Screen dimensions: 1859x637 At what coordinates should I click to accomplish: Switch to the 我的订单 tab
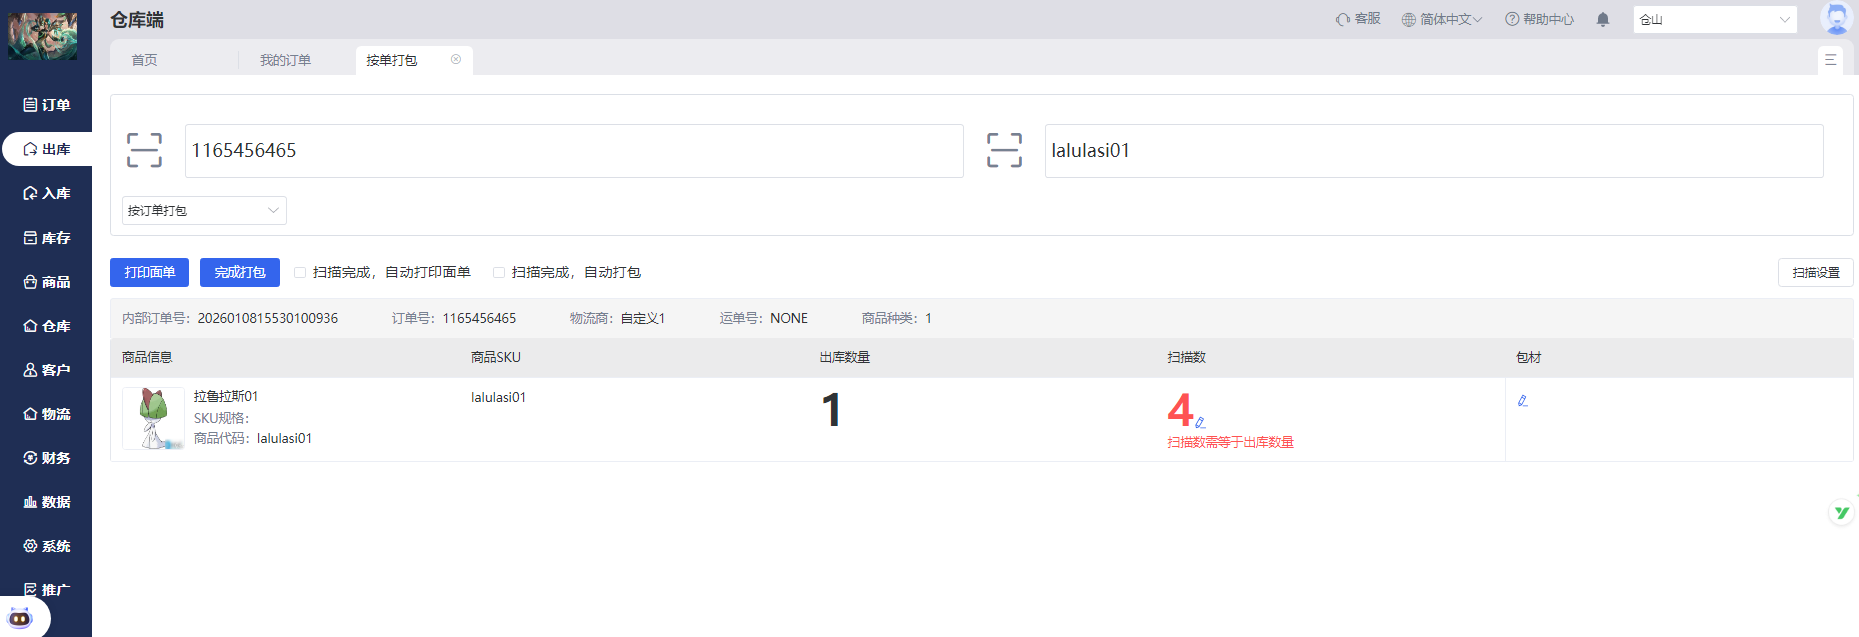(x=285, y=60)
